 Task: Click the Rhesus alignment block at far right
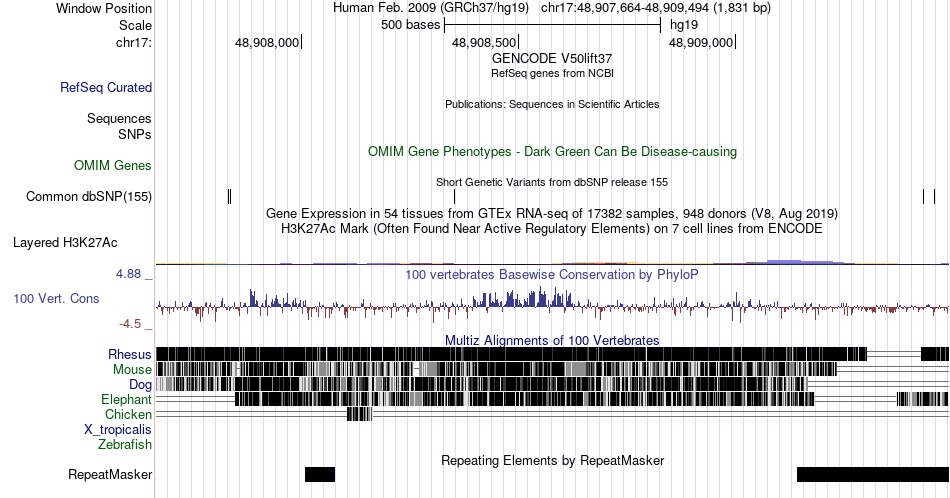[935, 354]
